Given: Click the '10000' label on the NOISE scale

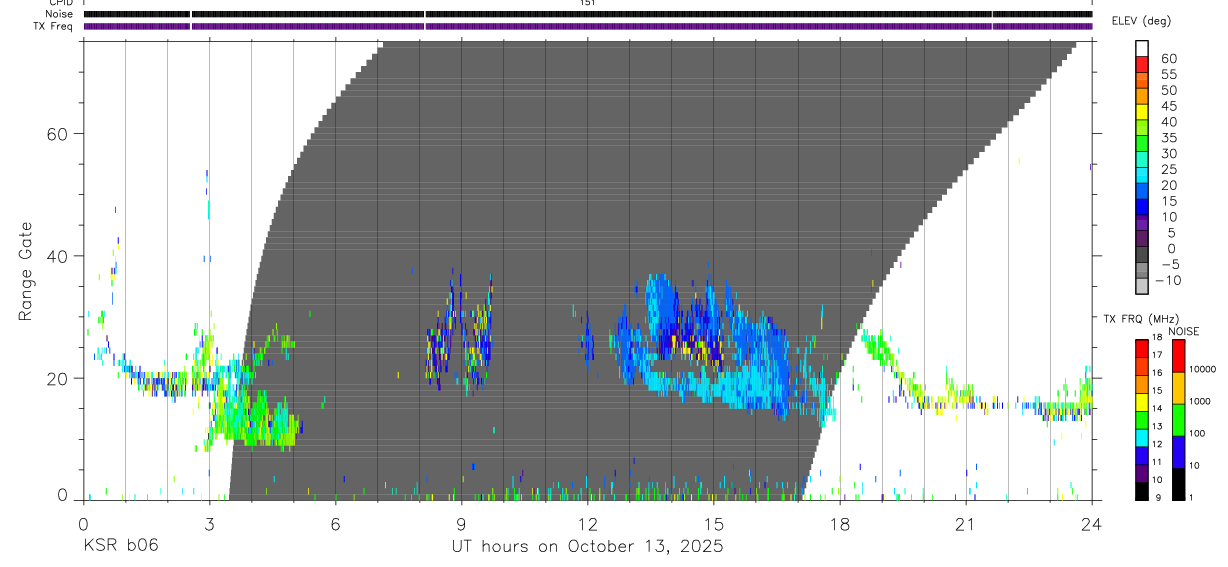Looking at the screenshot, I should click(1204, 369).
